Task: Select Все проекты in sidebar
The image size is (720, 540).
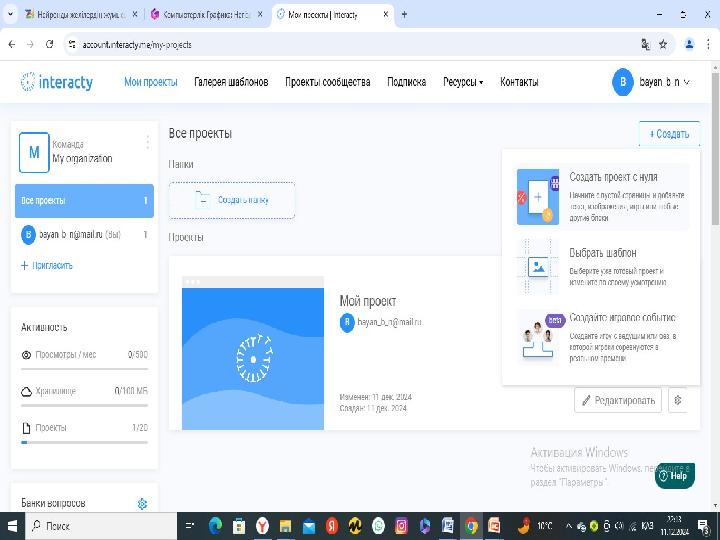Action: [84, 201]
